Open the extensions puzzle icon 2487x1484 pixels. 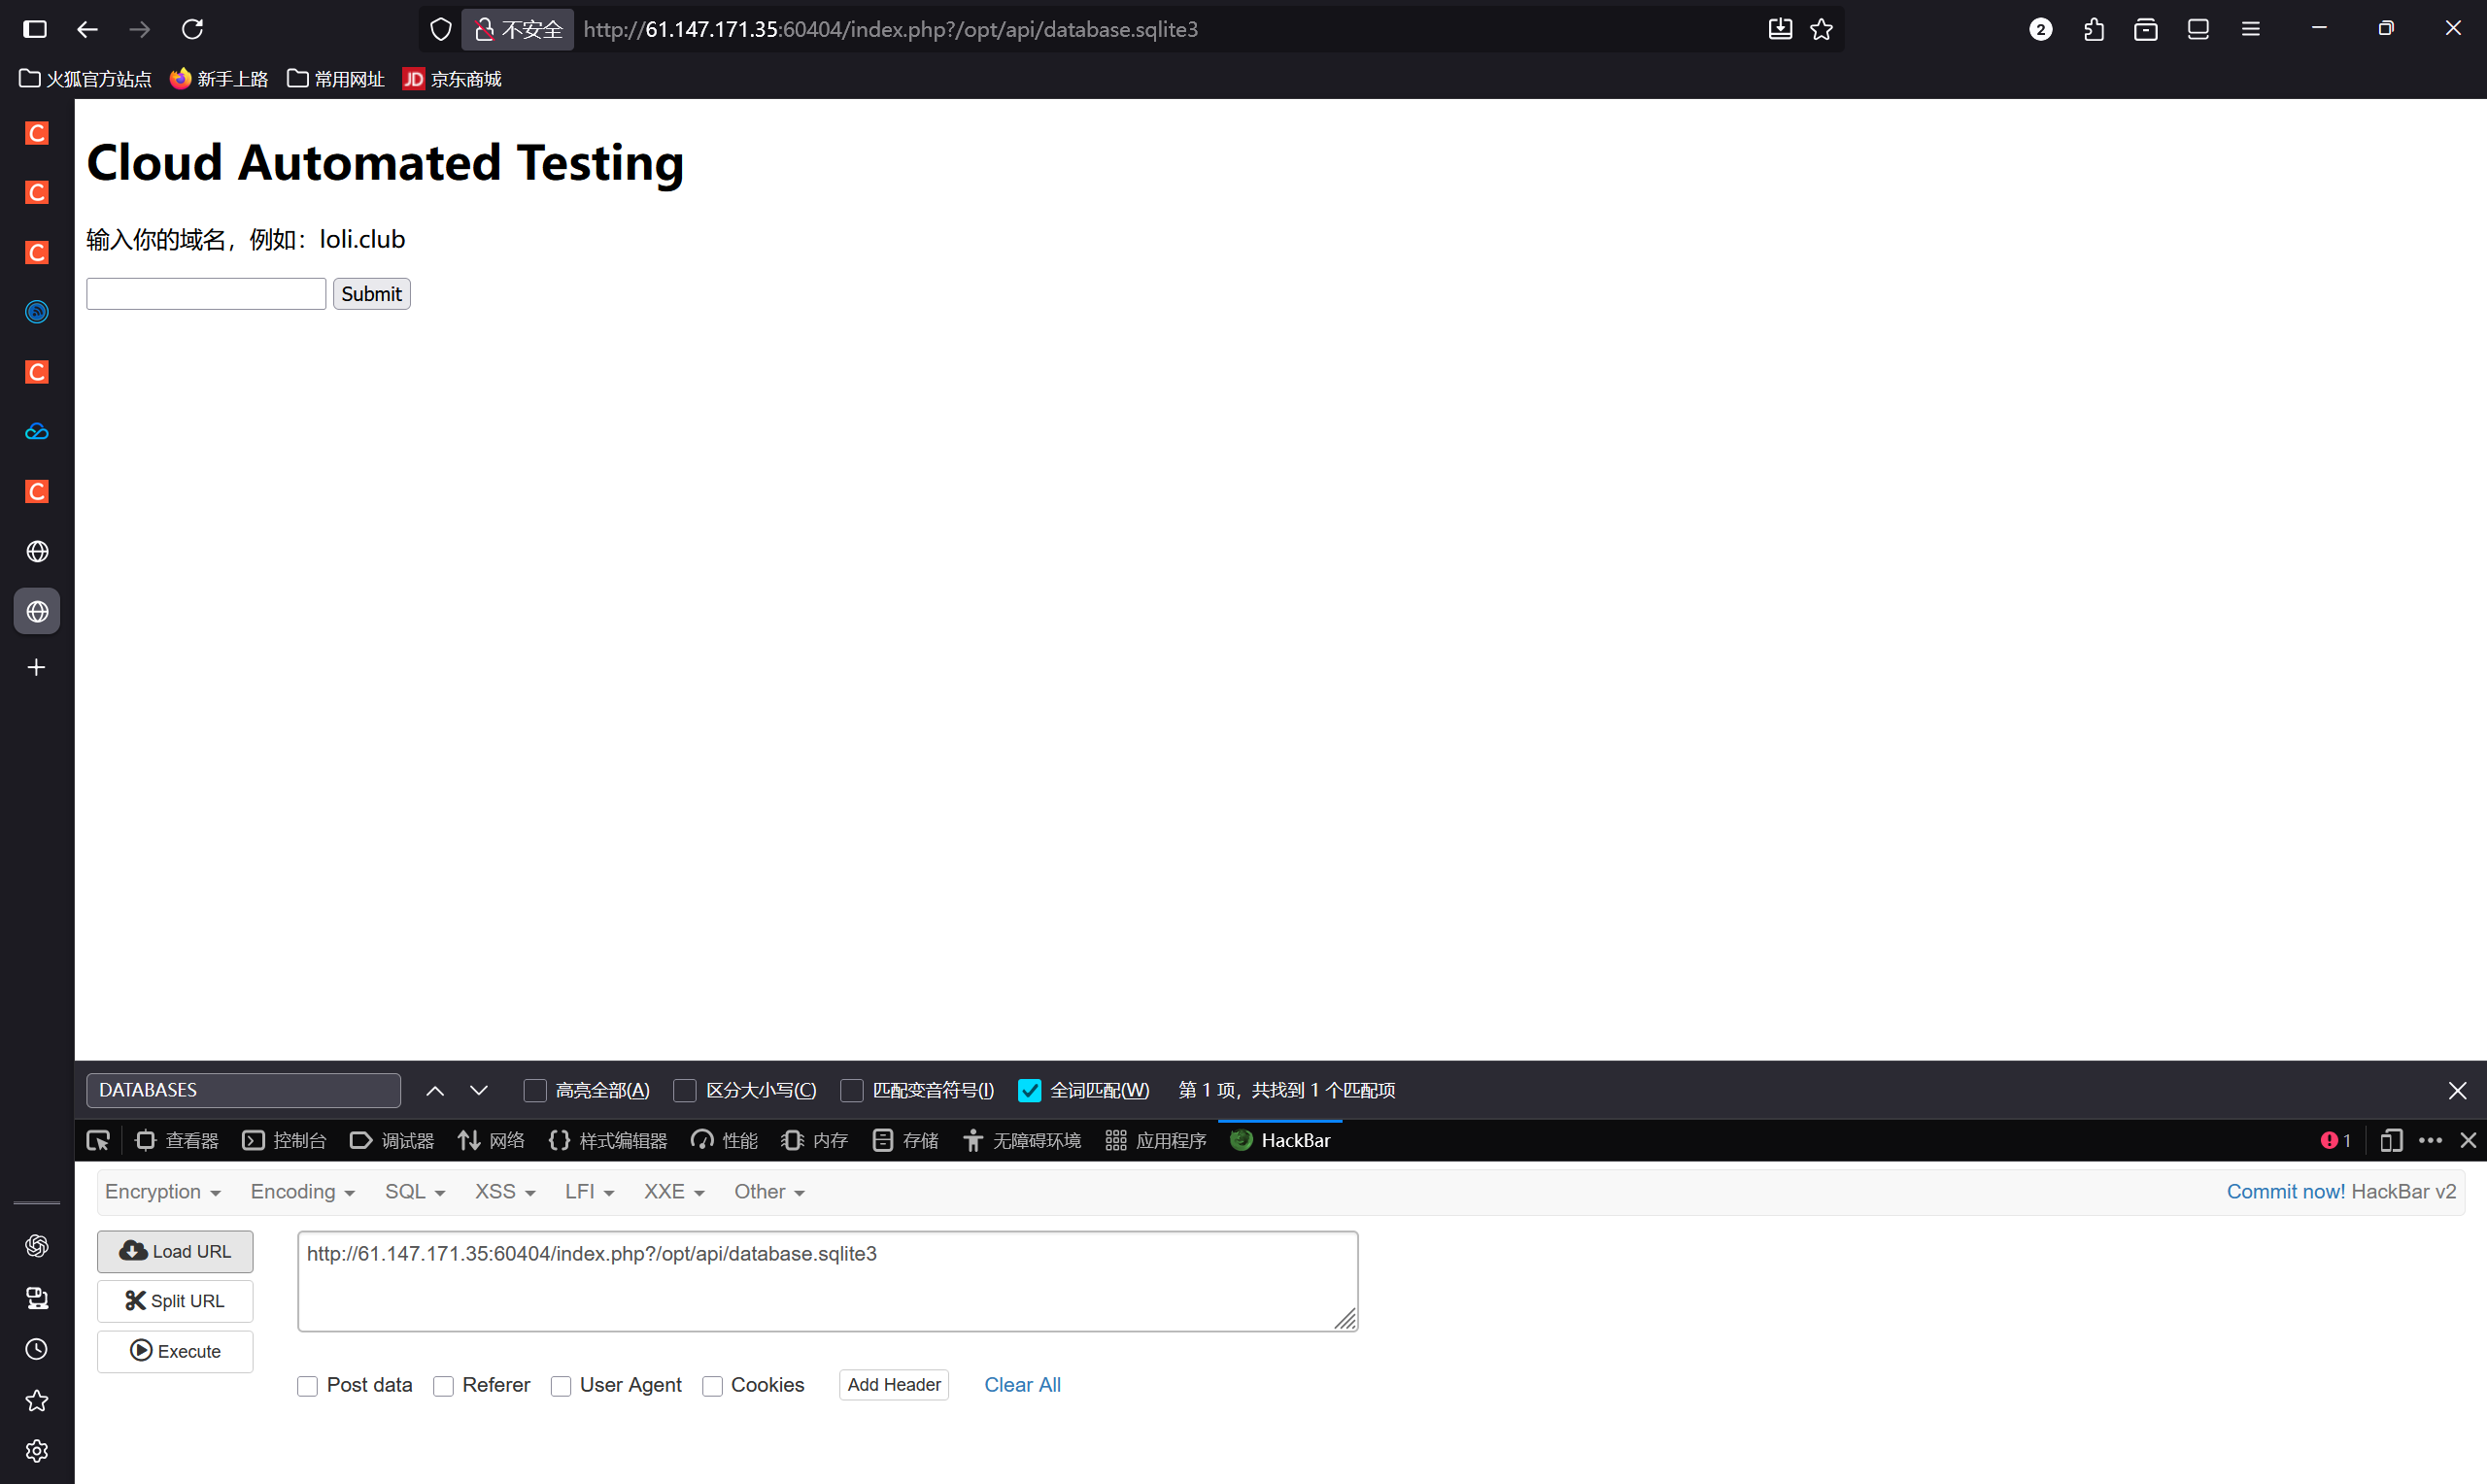point(2093,29)
